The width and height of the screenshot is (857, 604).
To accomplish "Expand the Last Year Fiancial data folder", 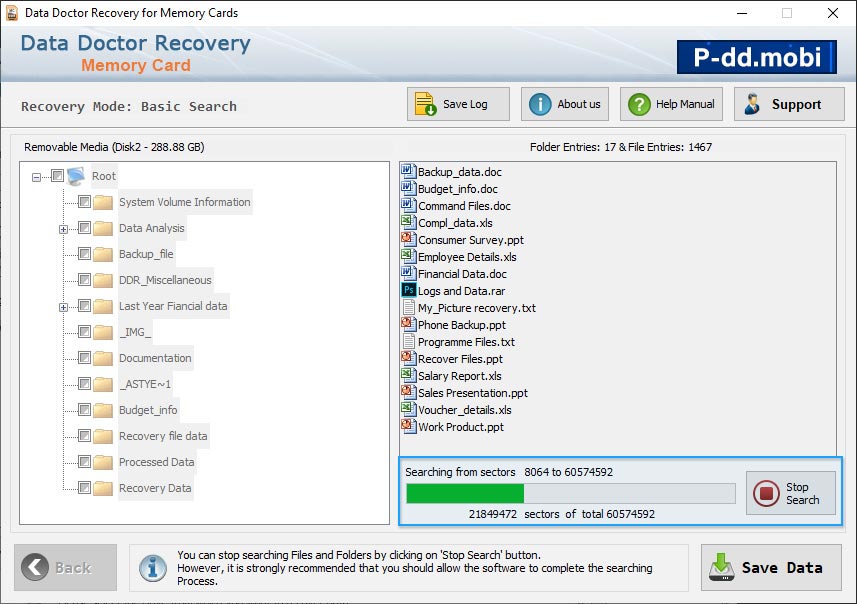I will [x=63, y=307].
